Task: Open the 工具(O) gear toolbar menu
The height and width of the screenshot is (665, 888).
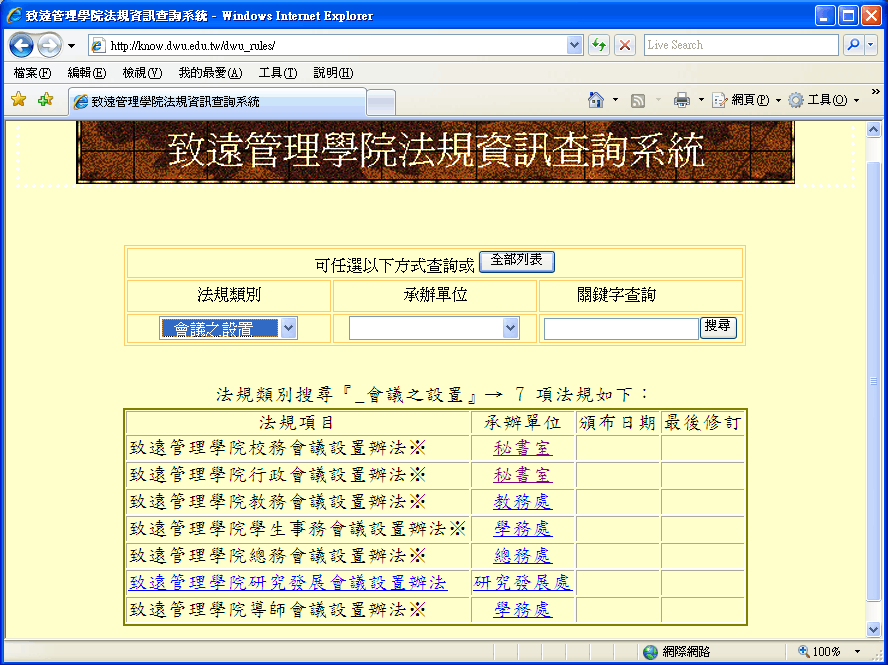Action: click(823, 100)
